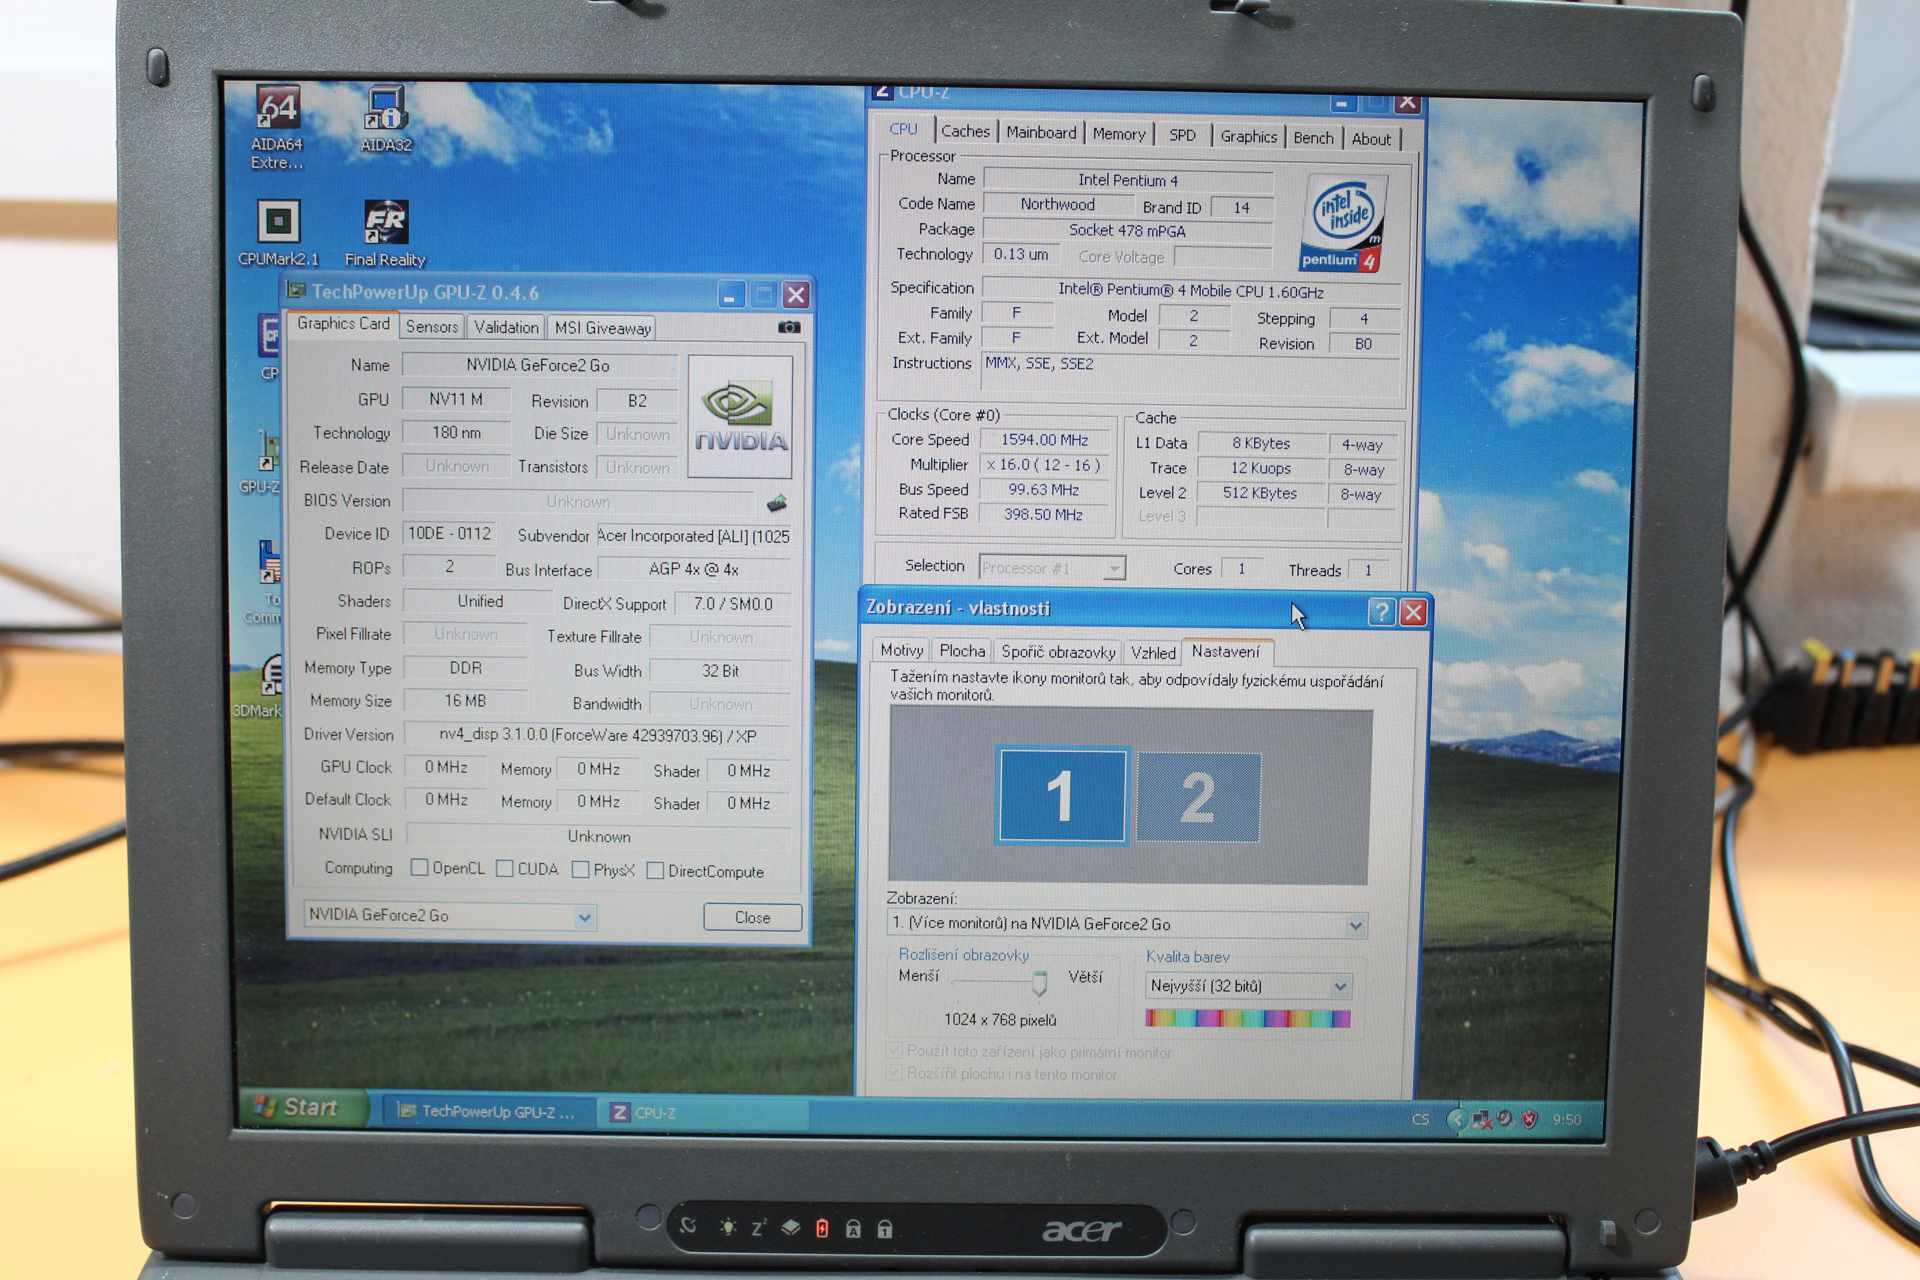Expand hidden system tray icons arrow
This screenshot has width=1920, height=1280.
click(1456, 1119)
